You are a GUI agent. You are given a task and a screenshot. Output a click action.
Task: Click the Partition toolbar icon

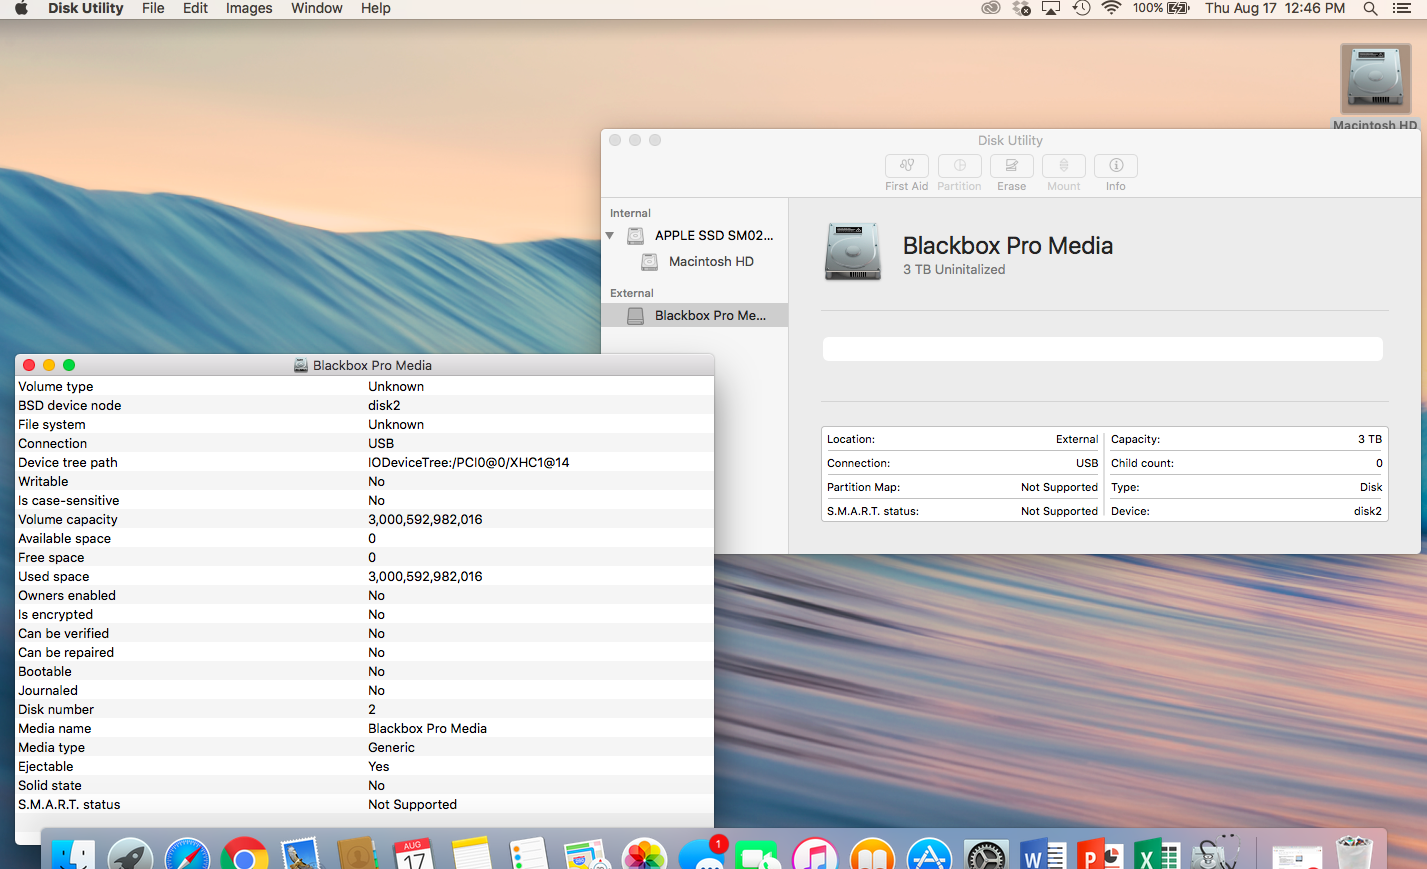tap(959, 166)
